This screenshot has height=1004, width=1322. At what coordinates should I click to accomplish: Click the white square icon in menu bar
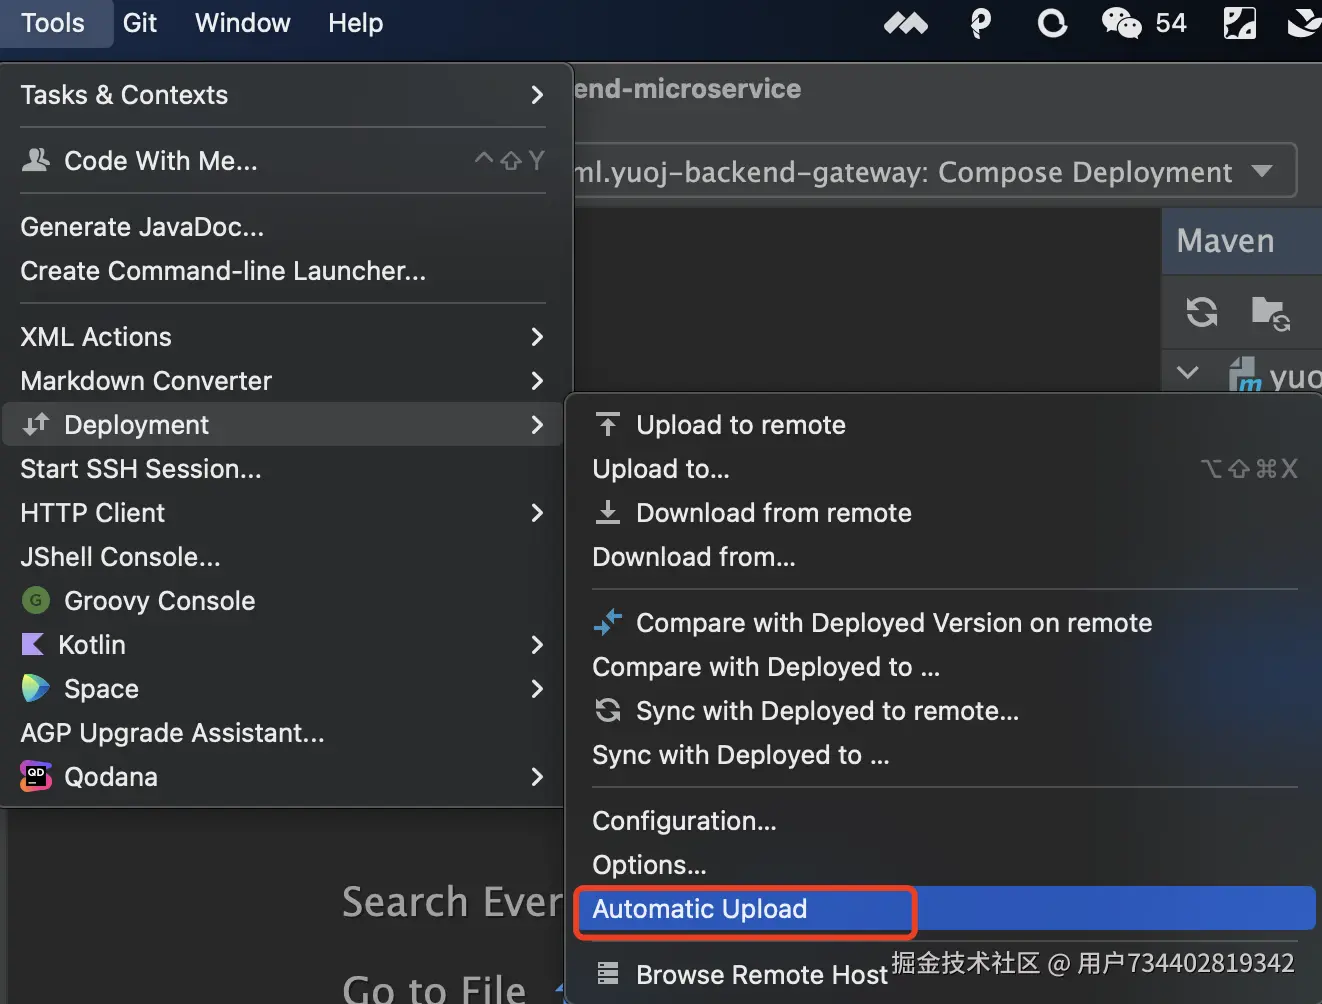1240,23
